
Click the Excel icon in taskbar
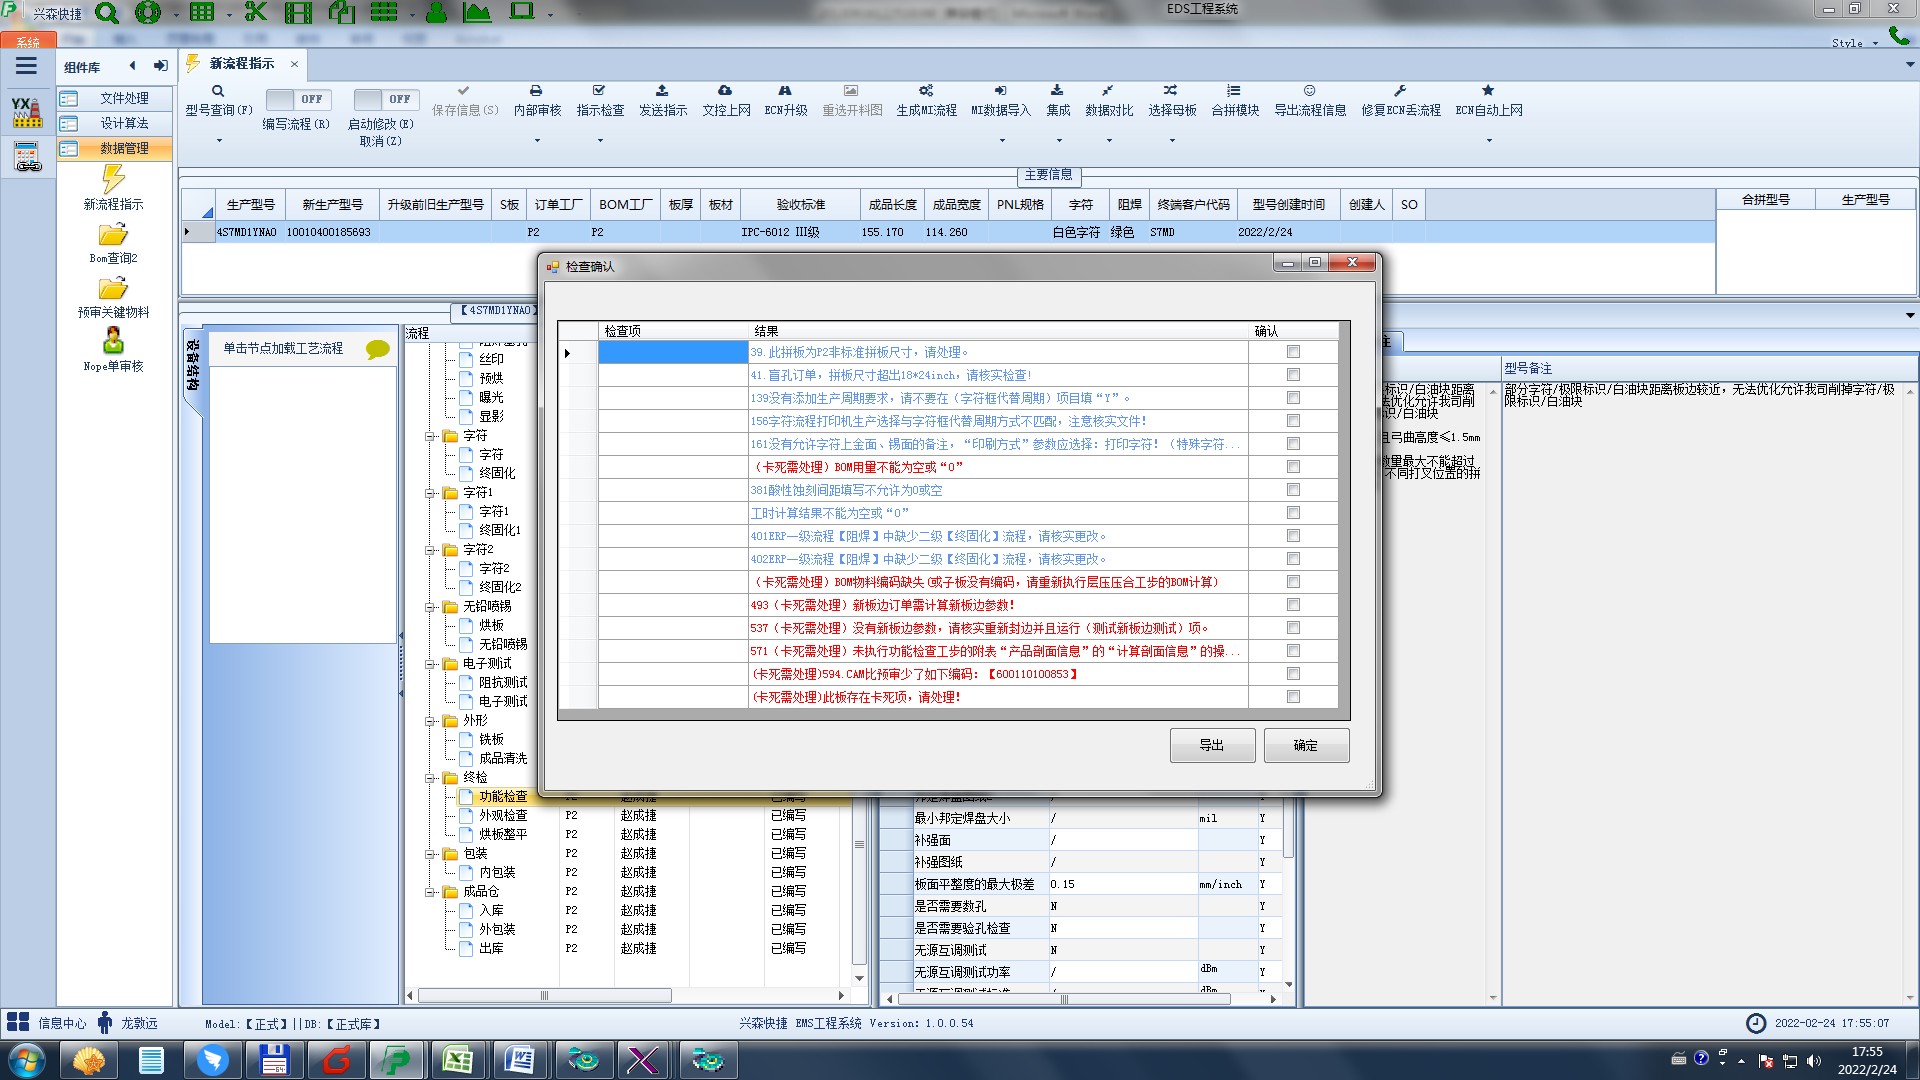coord(457,1059)
